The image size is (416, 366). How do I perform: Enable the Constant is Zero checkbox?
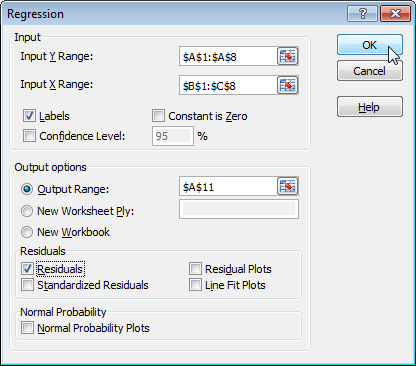tap(158, 116)
